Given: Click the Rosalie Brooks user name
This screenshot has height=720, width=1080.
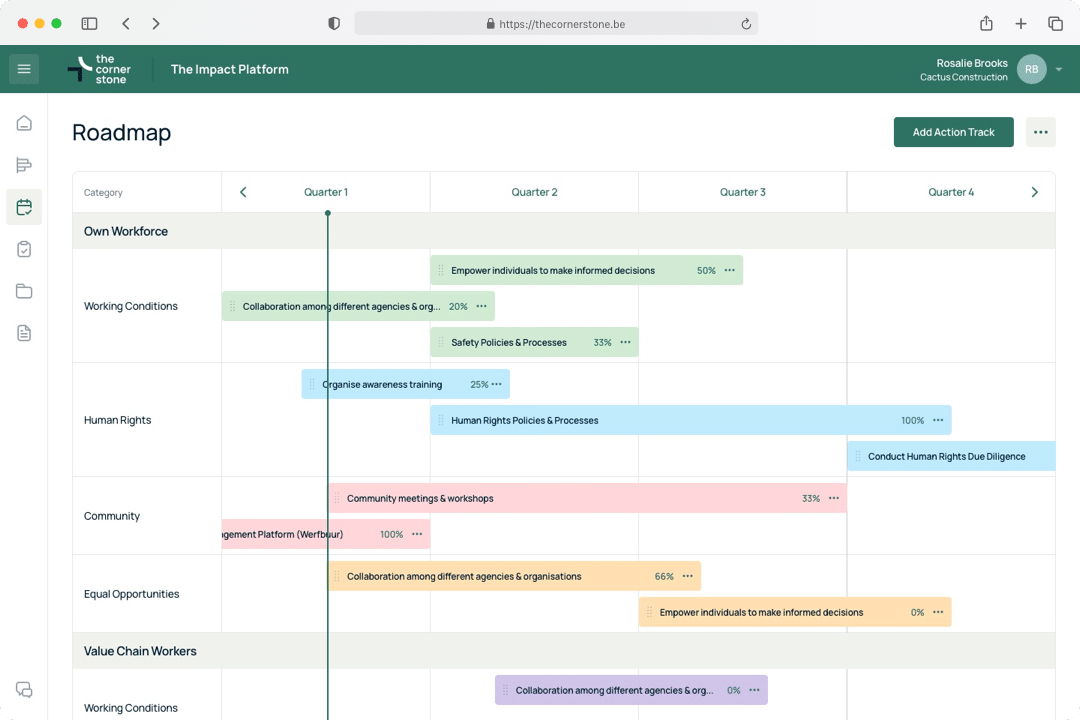Looking at the screenshot, I should pyautogui.click(x=972, y=63).
